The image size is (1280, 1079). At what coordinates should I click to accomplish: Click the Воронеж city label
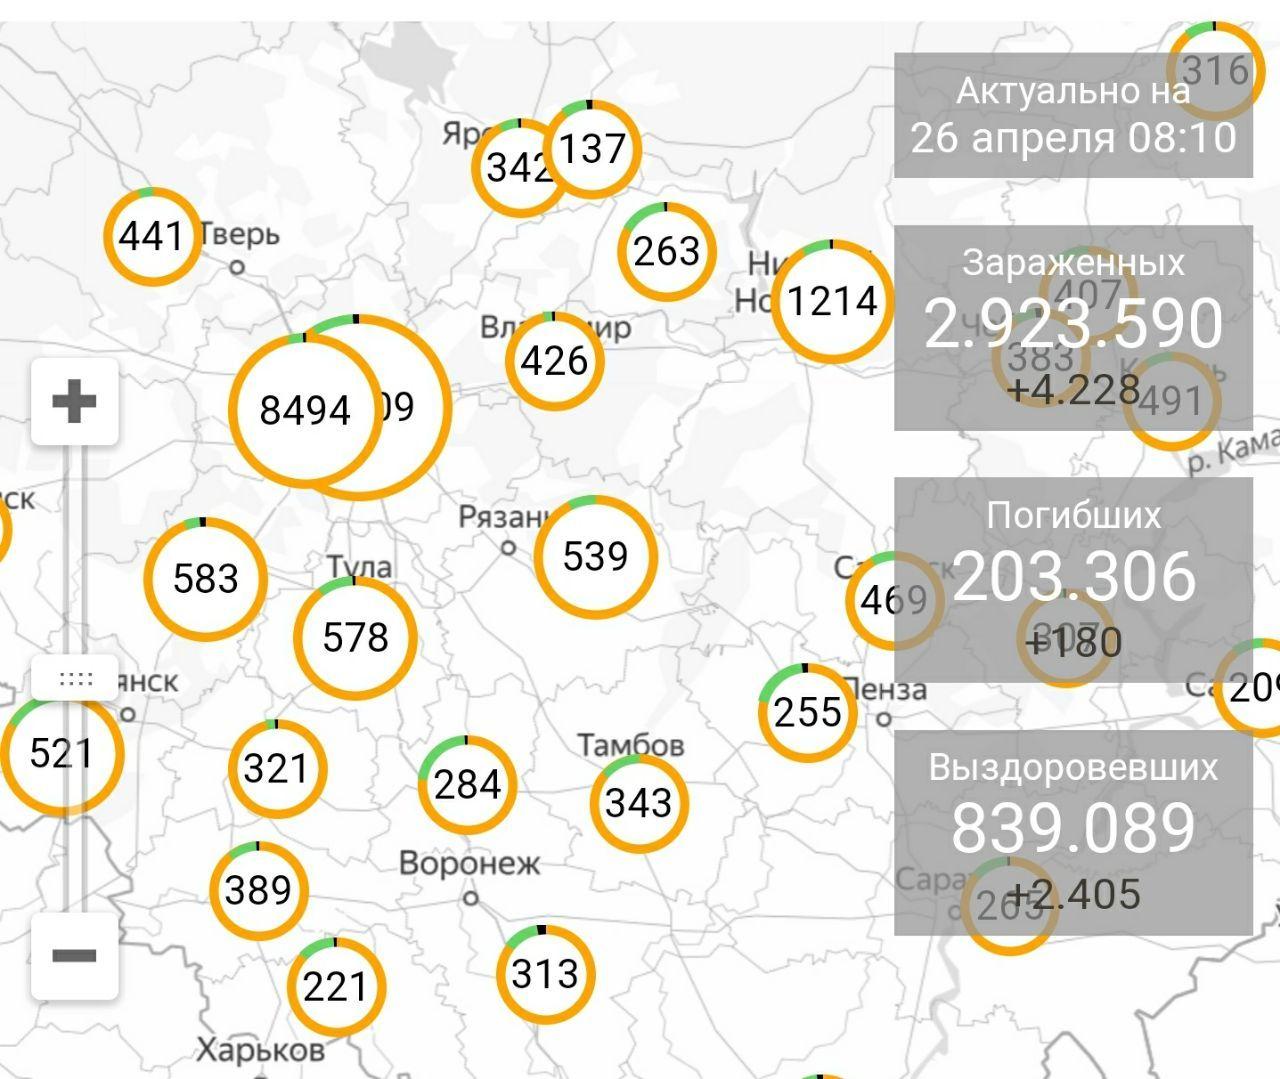(470, 862)
